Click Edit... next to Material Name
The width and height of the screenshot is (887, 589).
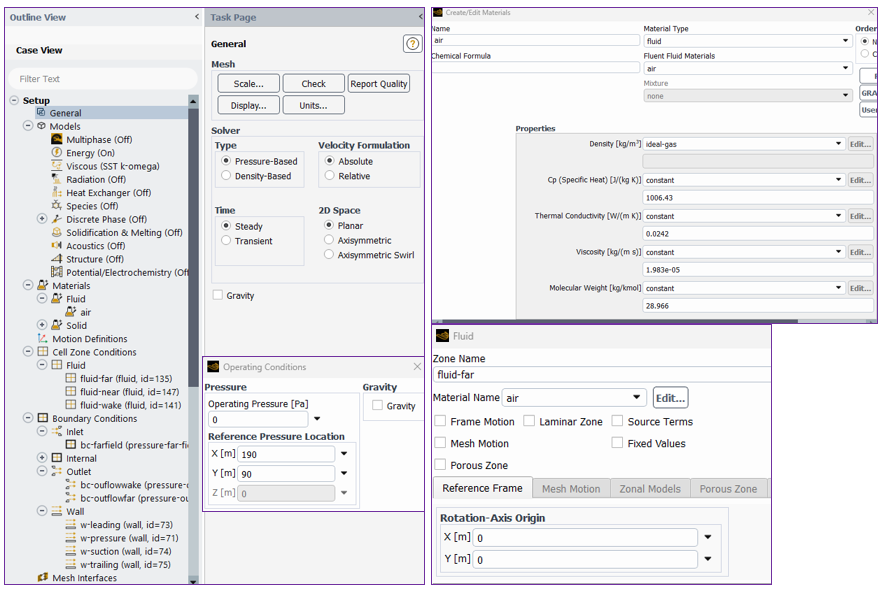coord(670,397)
